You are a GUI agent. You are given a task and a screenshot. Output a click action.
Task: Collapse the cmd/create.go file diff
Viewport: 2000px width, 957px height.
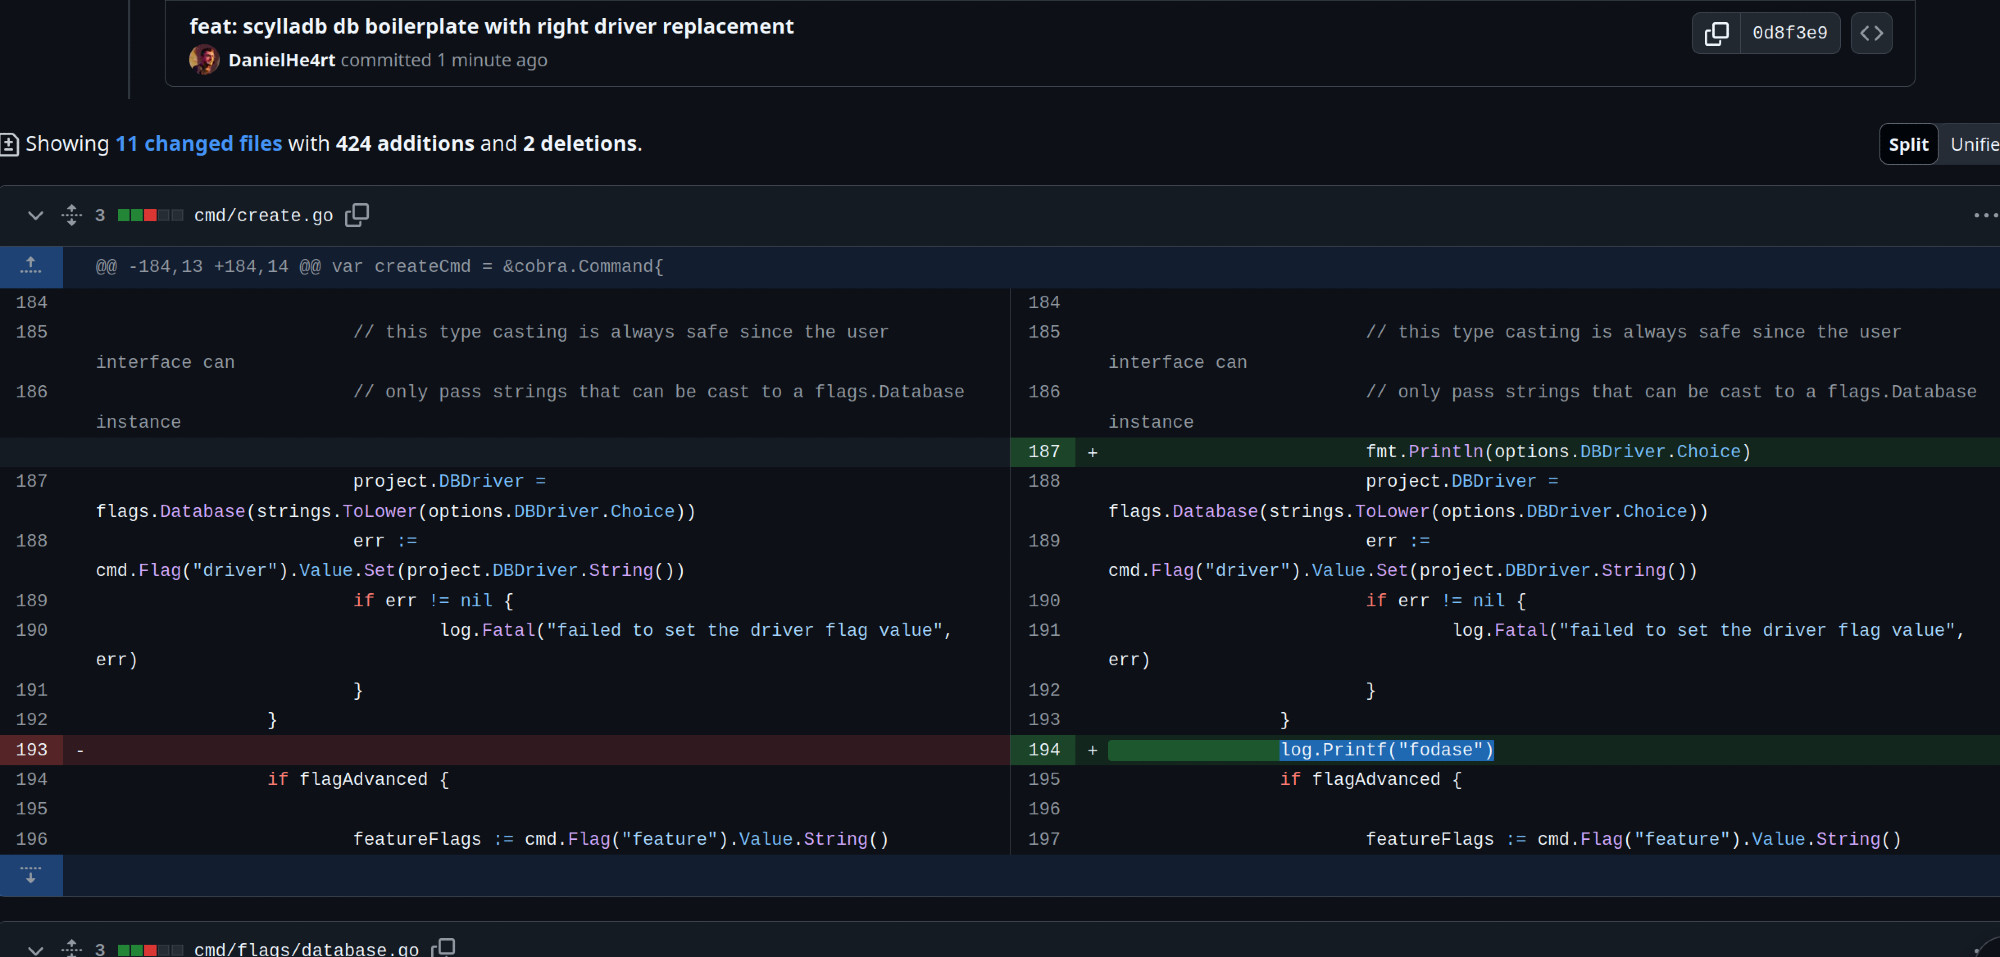[36, 215]
